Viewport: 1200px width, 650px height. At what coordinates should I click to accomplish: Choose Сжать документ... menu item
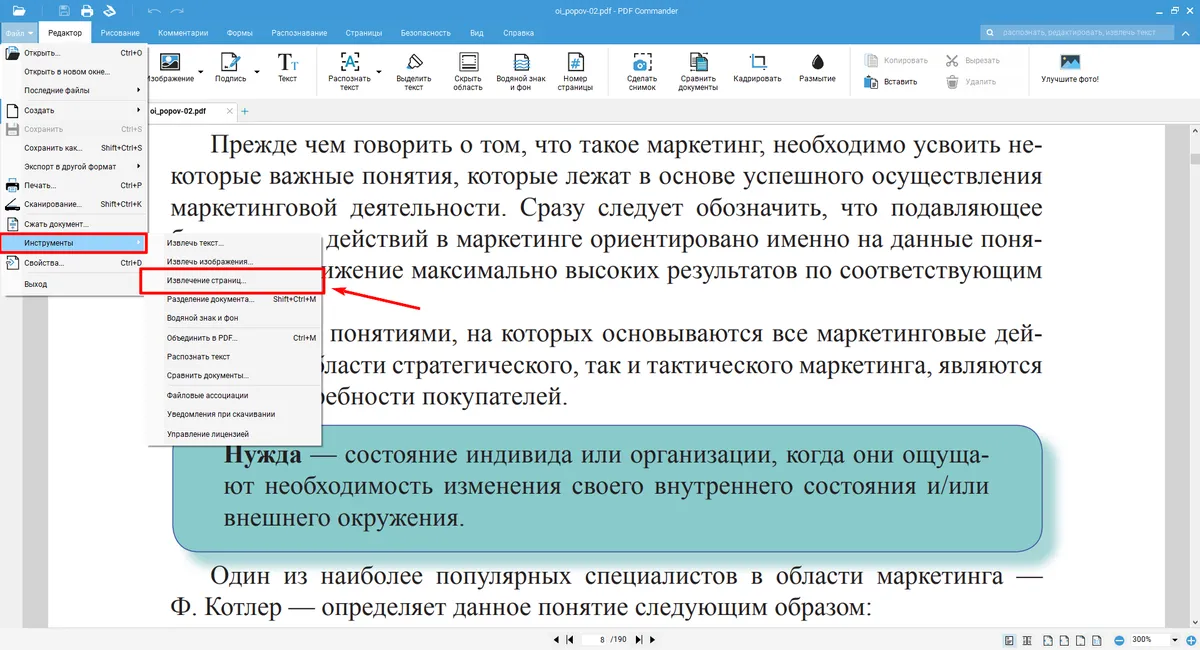pyautogui.click(x=74, y=223)
